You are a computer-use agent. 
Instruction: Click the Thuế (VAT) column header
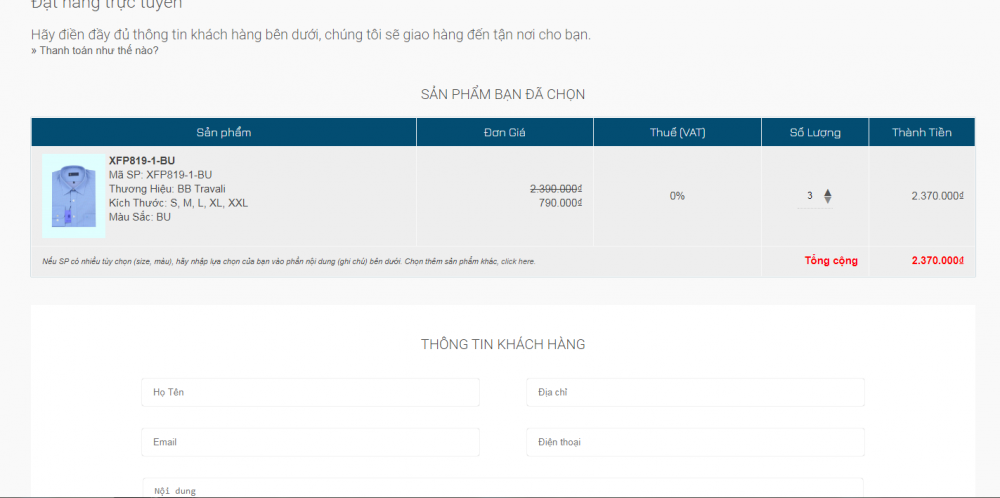pyautogui.click(x=677, y=133)
